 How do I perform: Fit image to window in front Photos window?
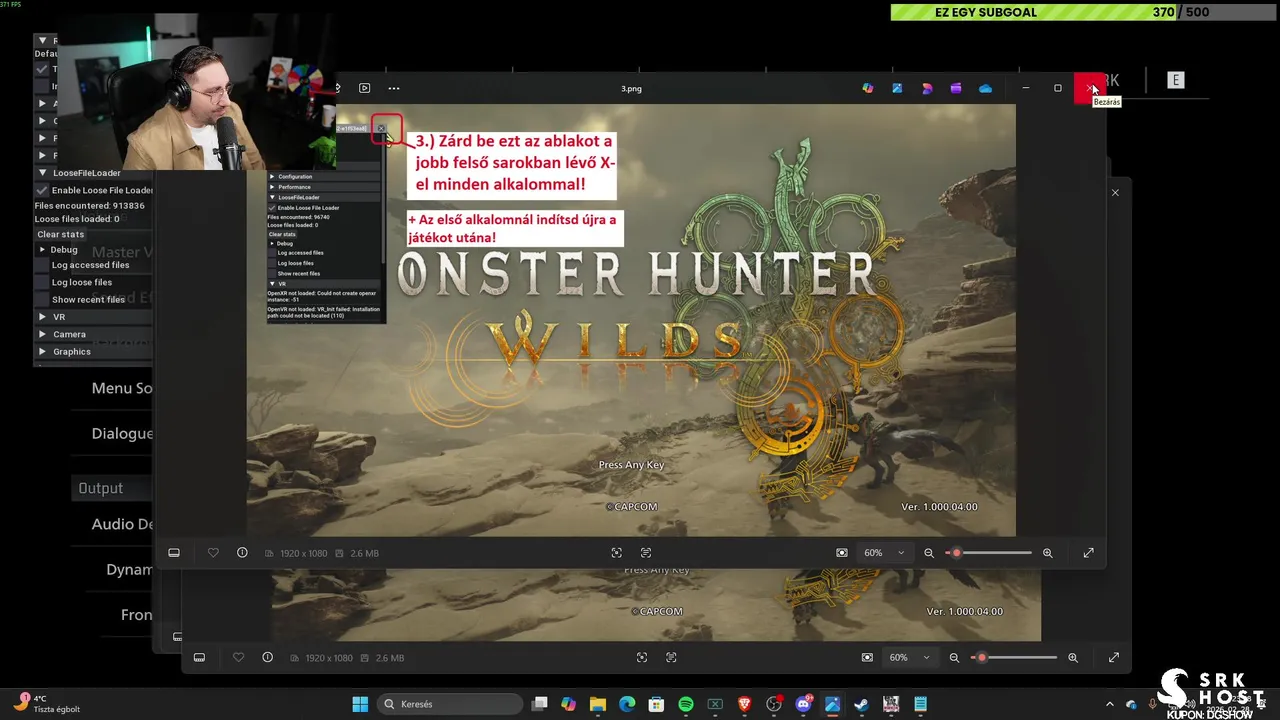tap(842, 553)
